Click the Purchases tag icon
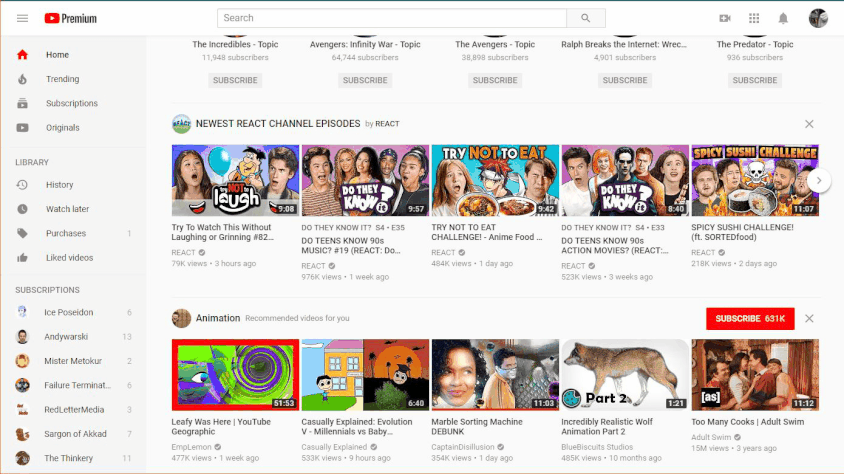The width and height of the screenshot is (844, 474). (x=22, y=233)
